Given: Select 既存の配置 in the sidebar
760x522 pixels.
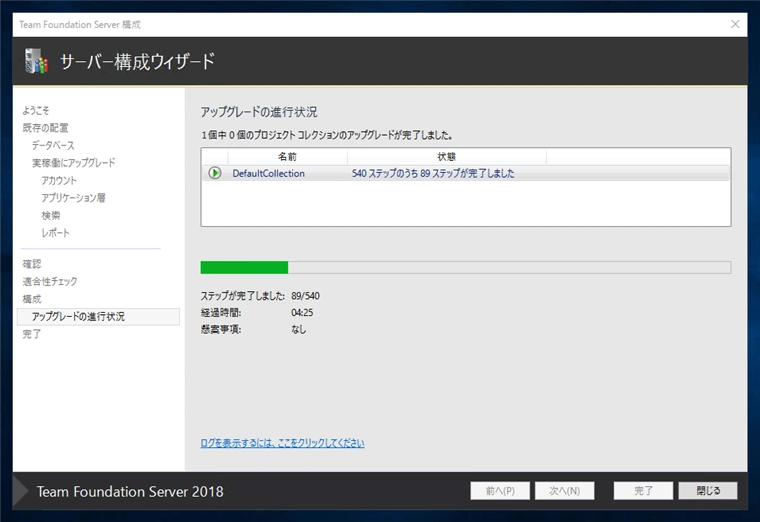Looking at the screenshot, I should tap(46, 128).
